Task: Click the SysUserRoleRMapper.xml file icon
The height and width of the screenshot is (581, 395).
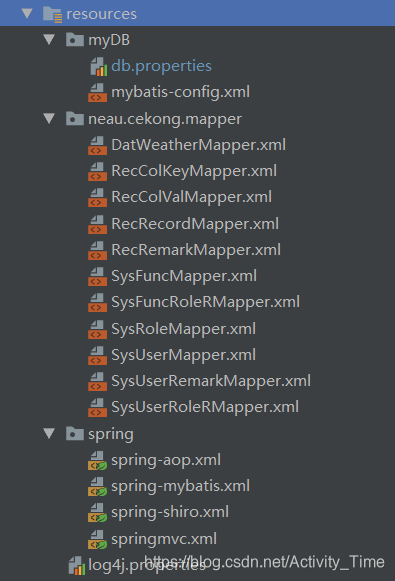Action: point(97,407)
